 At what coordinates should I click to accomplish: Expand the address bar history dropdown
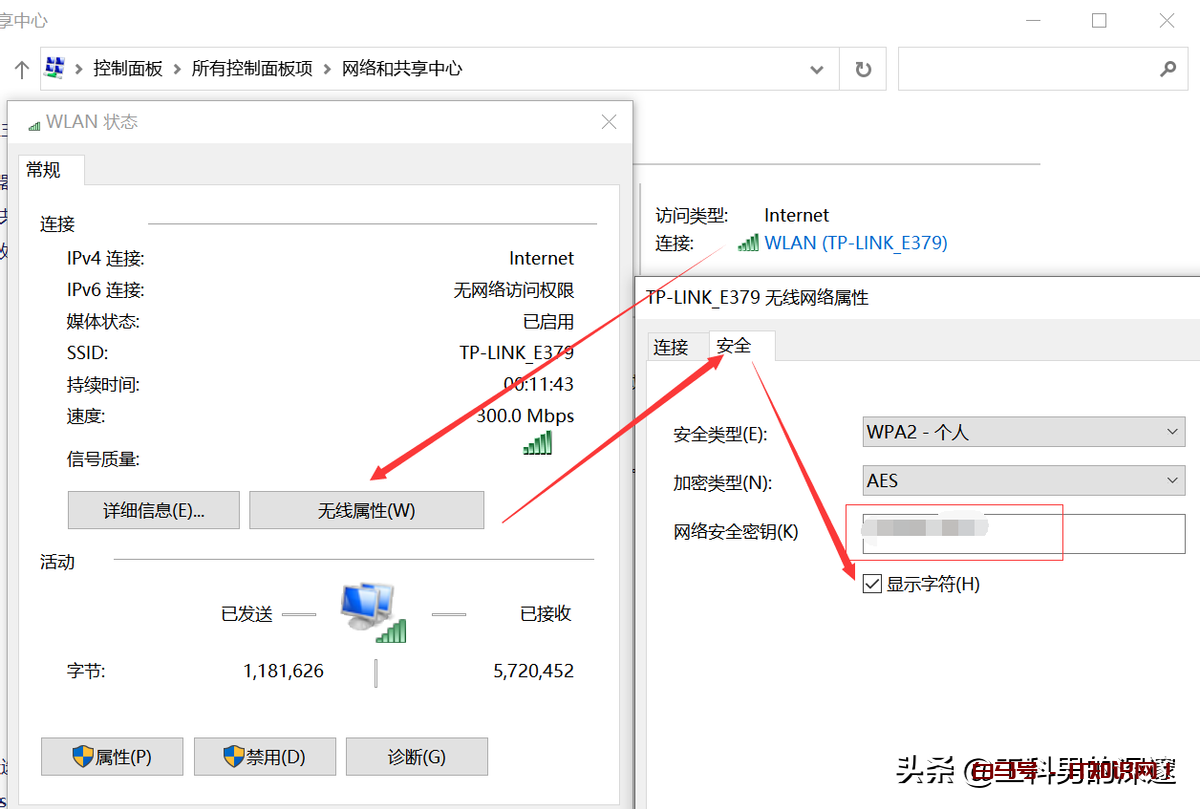click(x=817, y=68)
